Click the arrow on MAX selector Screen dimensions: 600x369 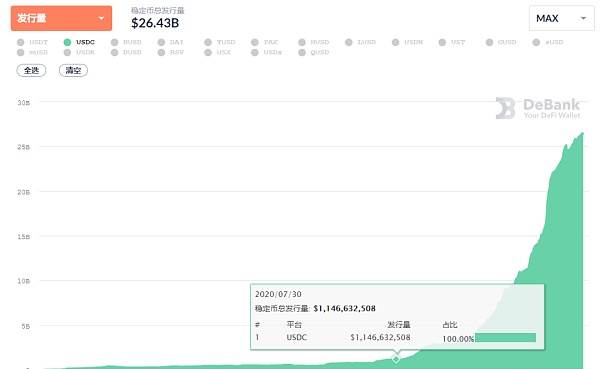(583, 18)
